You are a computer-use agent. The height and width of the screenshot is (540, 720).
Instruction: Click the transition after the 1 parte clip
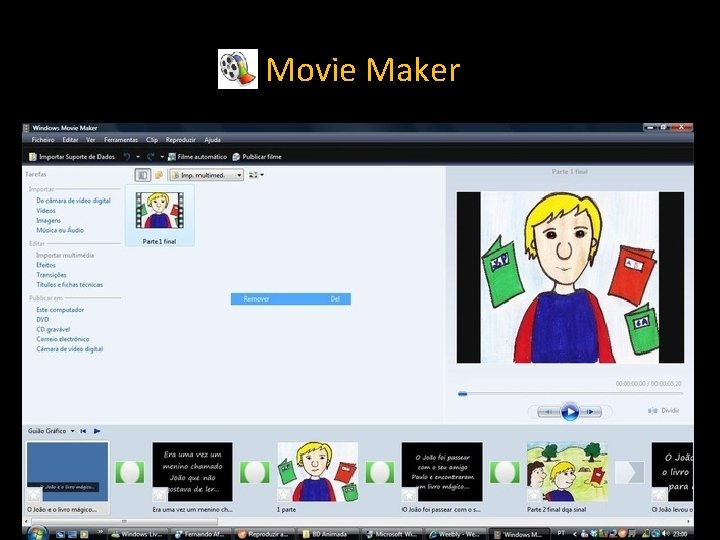pyautogui.click(x=380, y=472)
